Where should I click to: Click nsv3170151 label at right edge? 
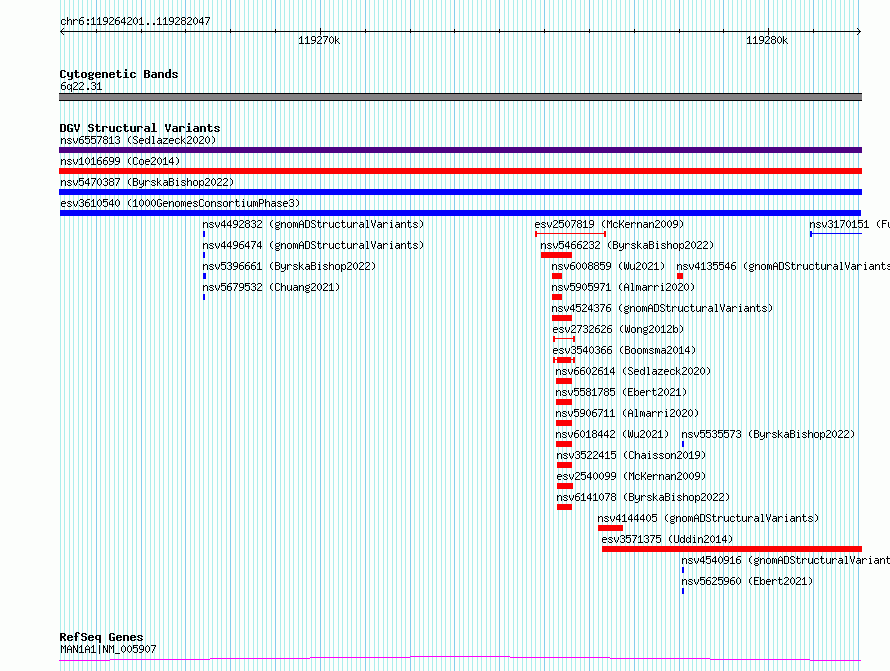click(x=849, y=224)
